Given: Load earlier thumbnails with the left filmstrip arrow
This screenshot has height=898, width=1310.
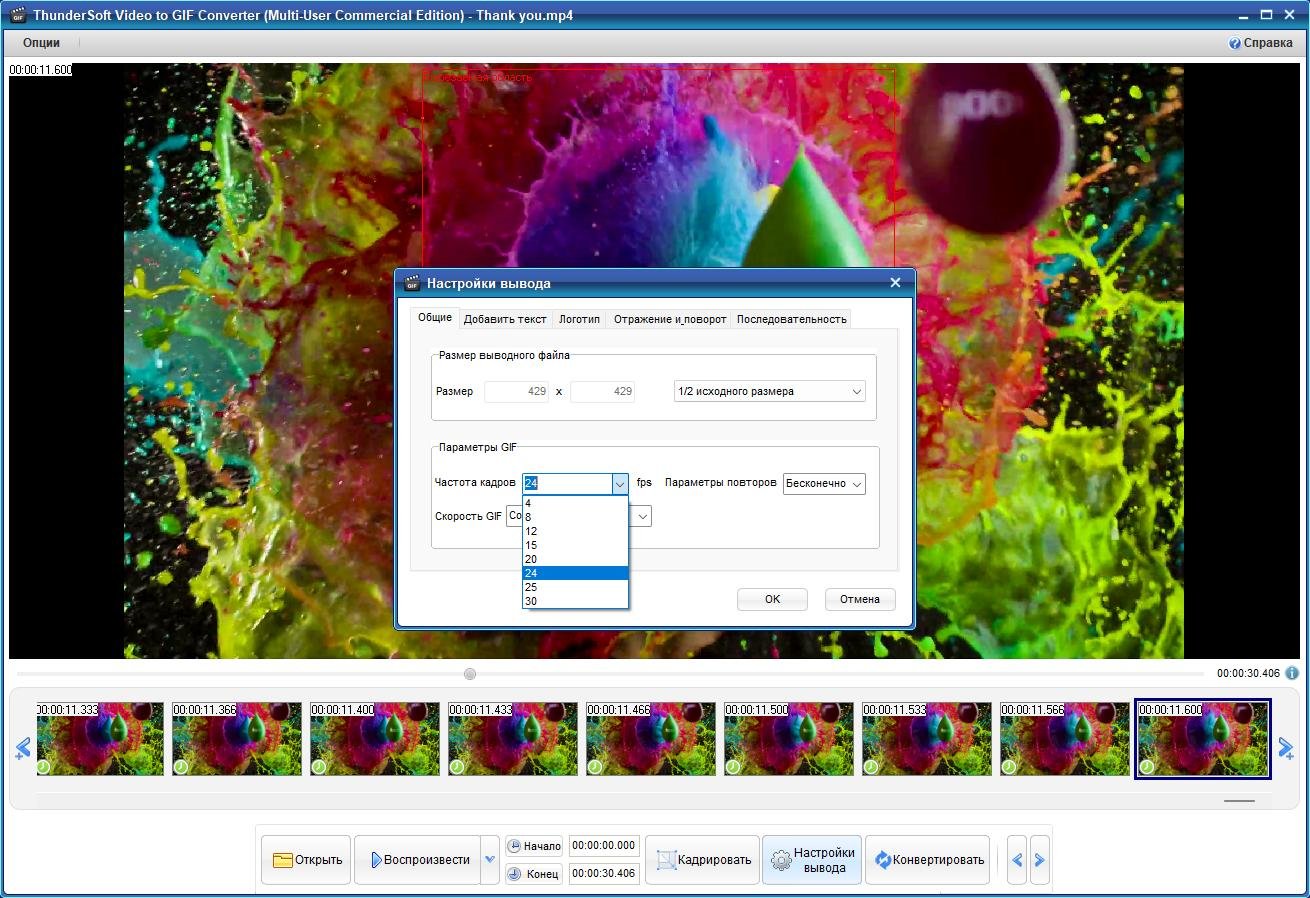Looking at the screenshot, I should coord(23,748).
